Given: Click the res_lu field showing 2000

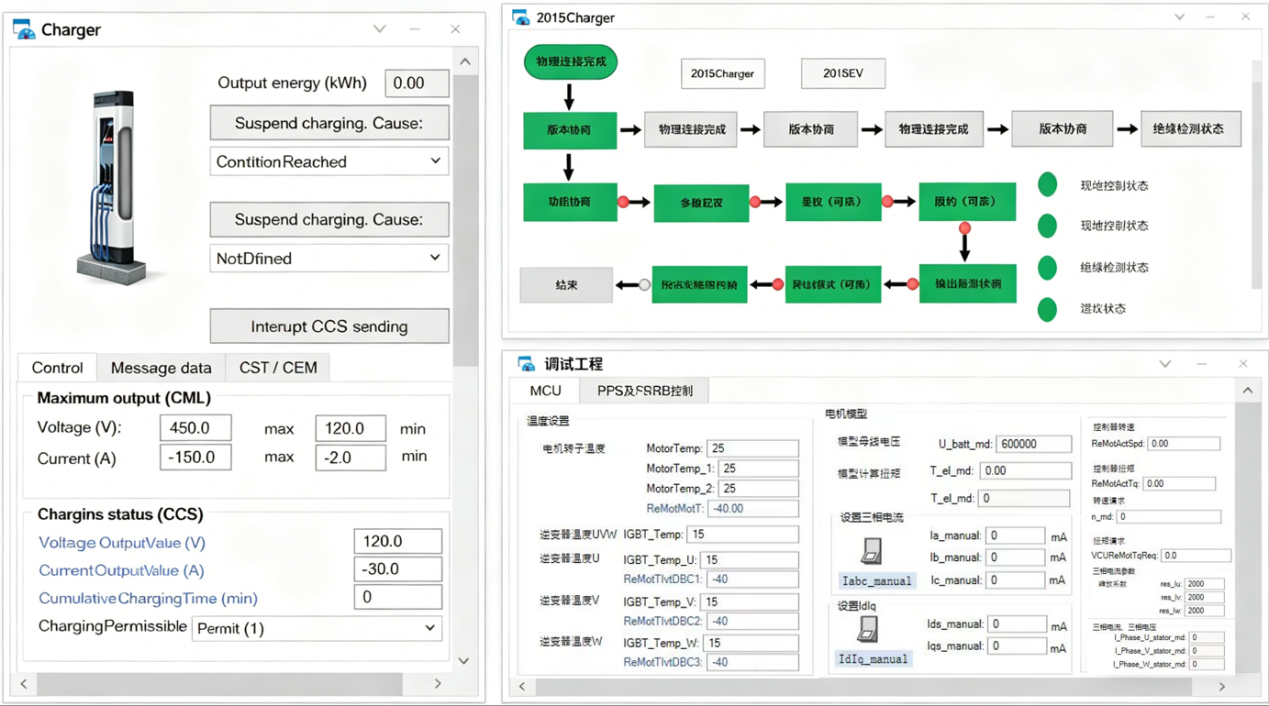Looking at the screenshot, I should pos(1204,584).
